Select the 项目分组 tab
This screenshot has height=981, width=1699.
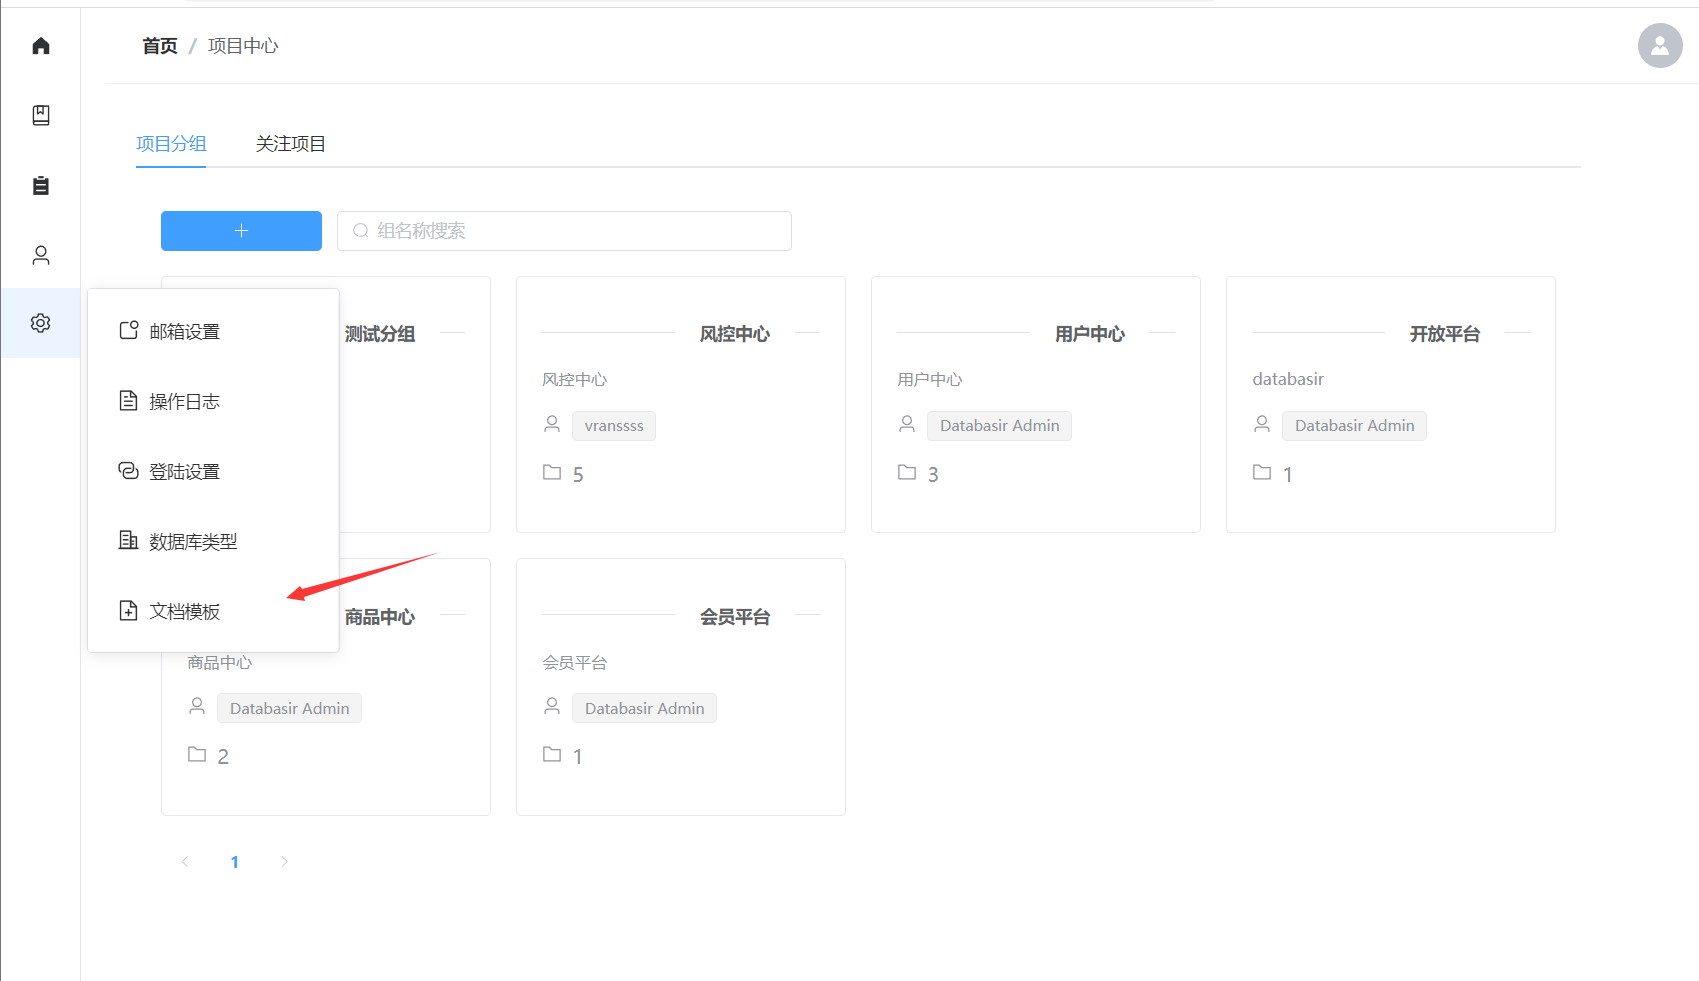tap(171, 144)
